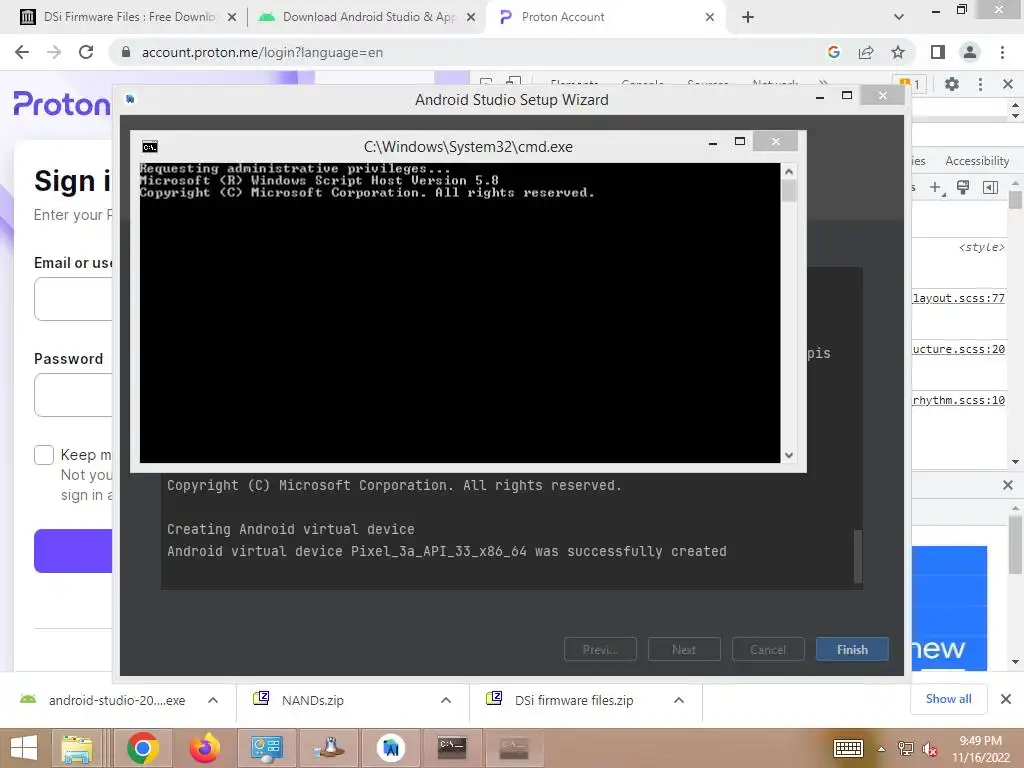
Task: Click the Chrome back navigation arrow
Action: 22,52
